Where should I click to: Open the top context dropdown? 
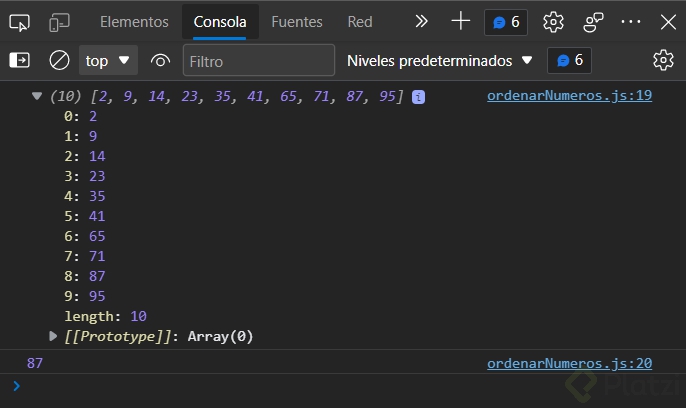108,60
